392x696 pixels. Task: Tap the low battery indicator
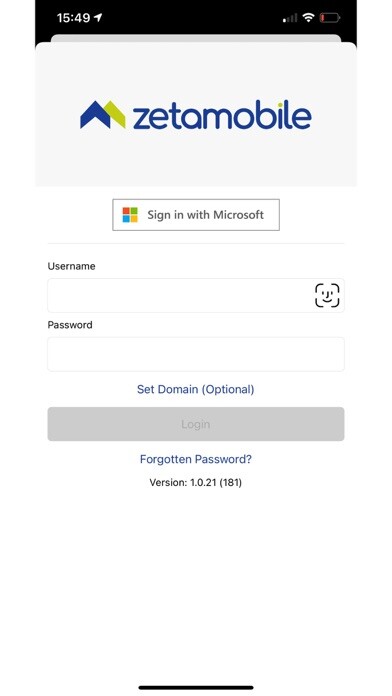(x=330, y=18)
